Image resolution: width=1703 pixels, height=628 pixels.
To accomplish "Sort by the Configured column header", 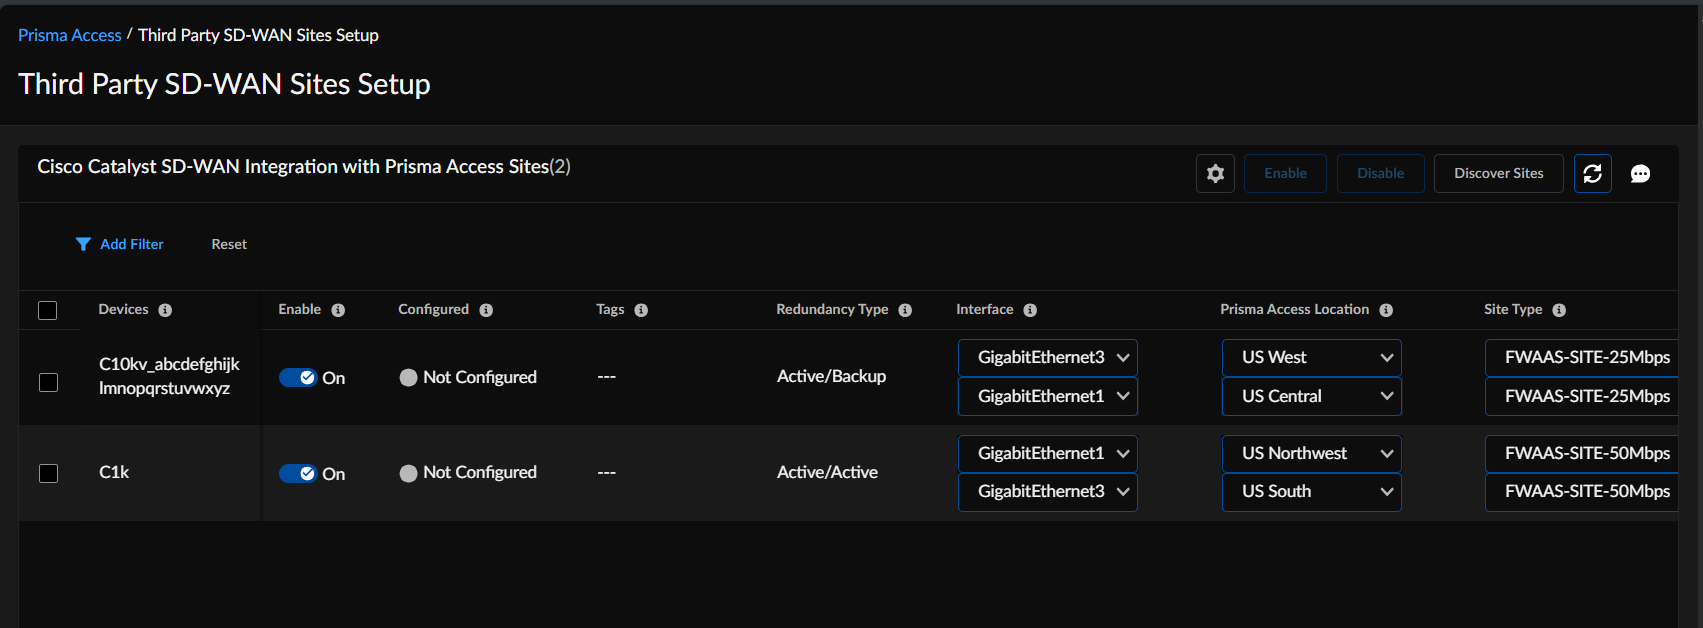I will coord(433,310).
